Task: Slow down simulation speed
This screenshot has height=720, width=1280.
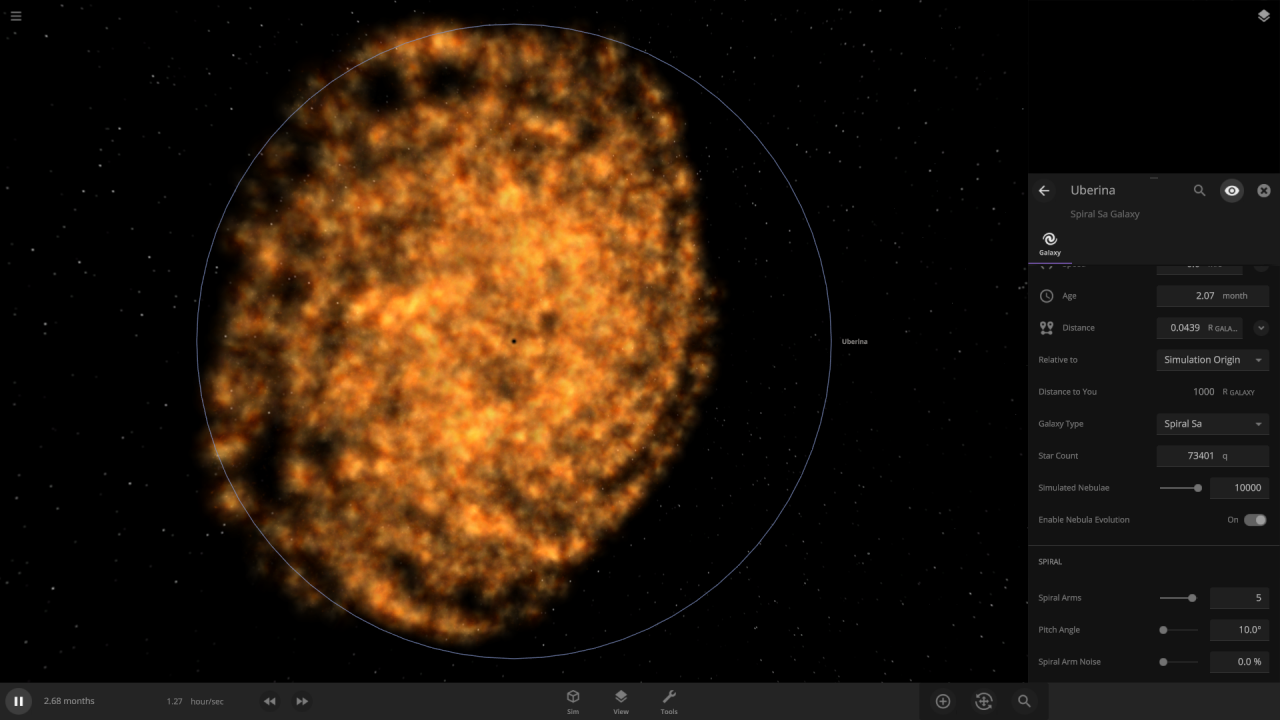Action: [269, 701]
